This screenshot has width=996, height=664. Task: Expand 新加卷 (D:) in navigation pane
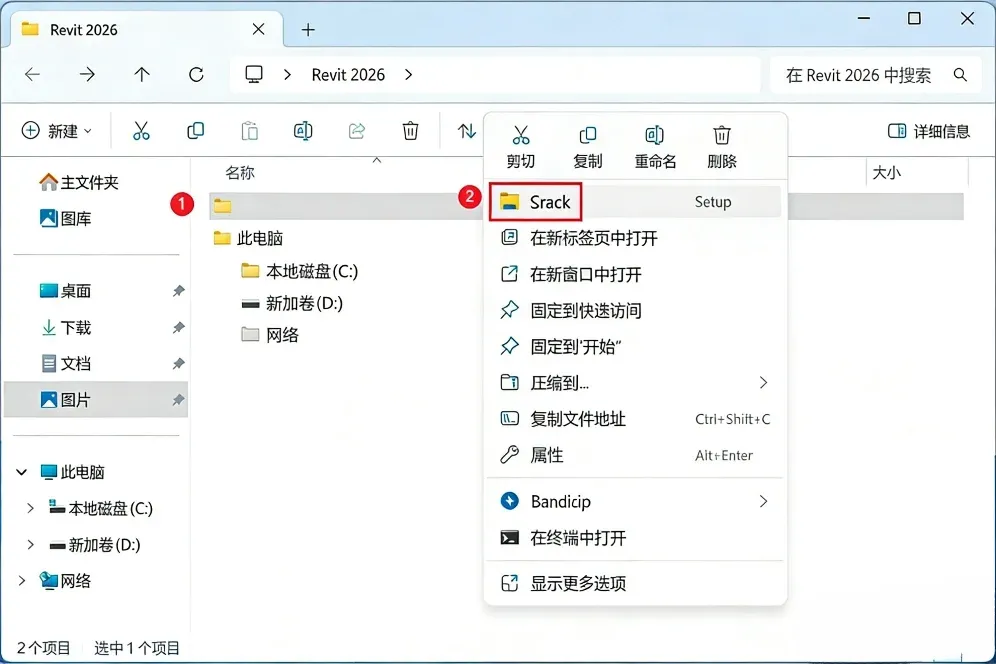[30, 545]
